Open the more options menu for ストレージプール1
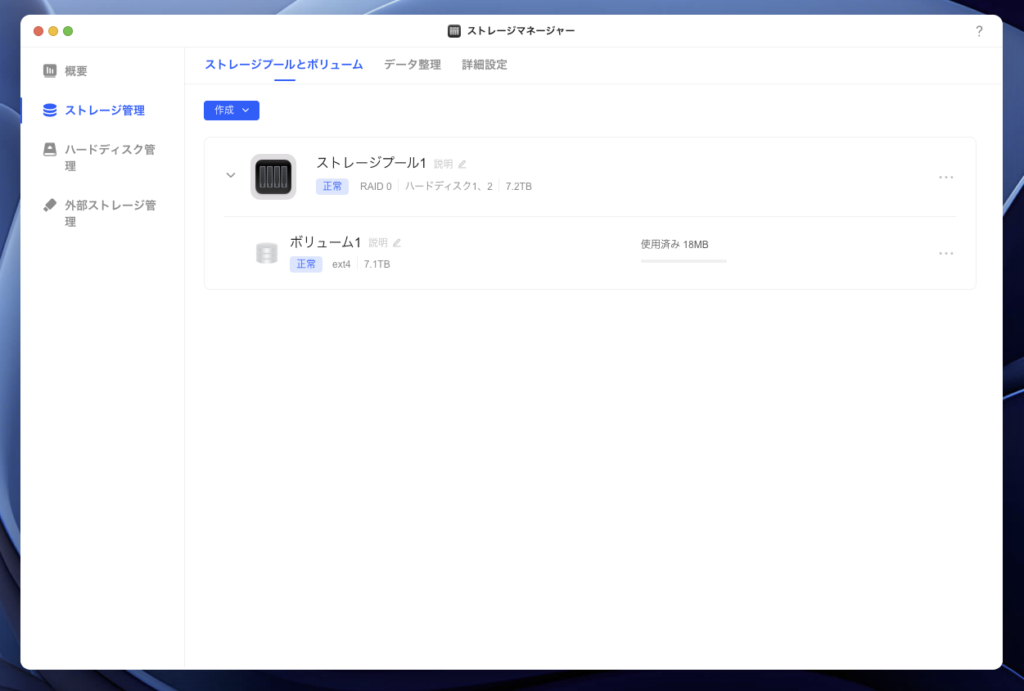 click(x=946, y=177)
